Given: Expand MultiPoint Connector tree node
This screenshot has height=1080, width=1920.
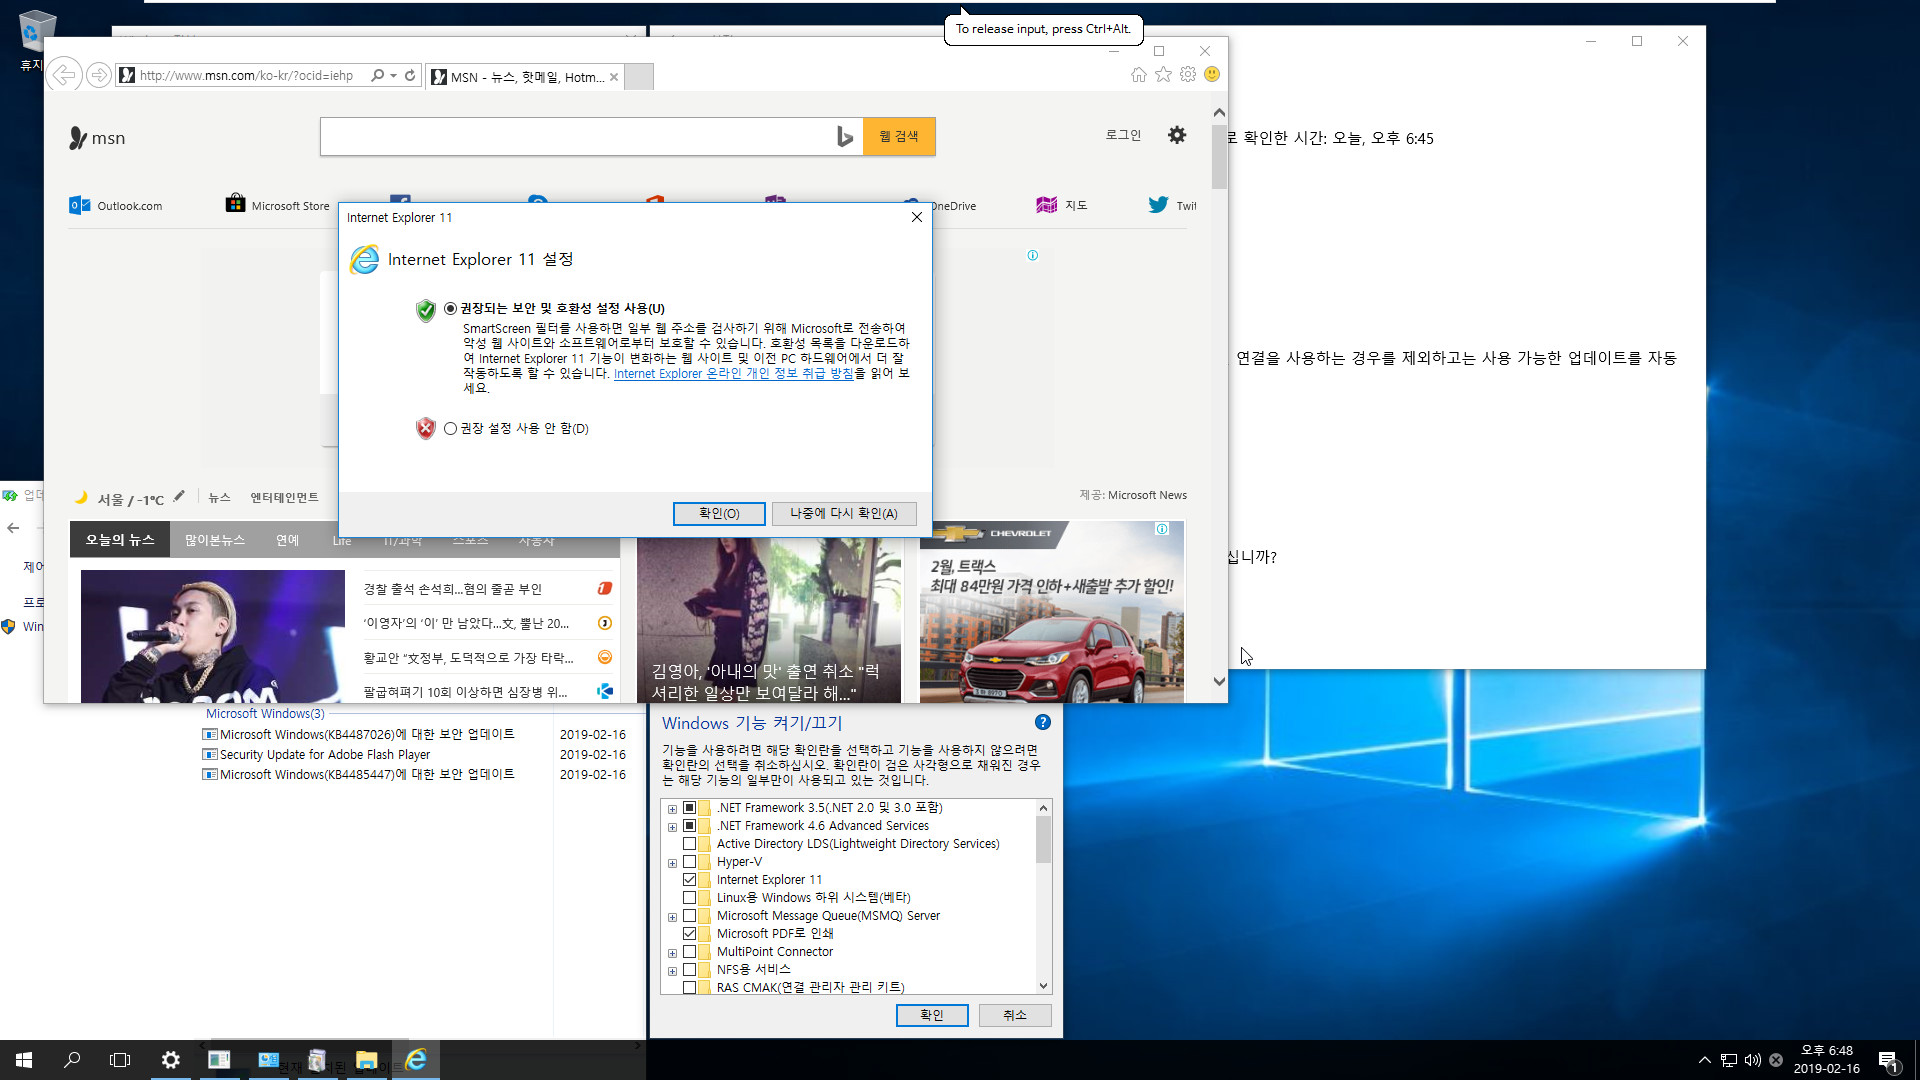Looking at the screenshot, I should (672, 953).
